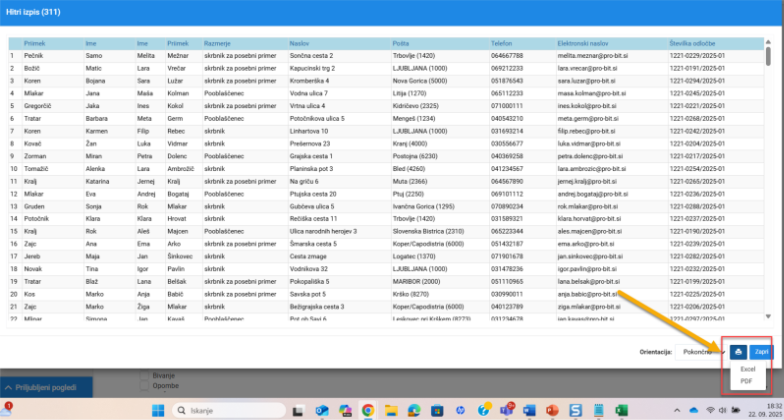
Task: Select email cell lara.ambrozic@pro-bit.si
Action: 590,169
